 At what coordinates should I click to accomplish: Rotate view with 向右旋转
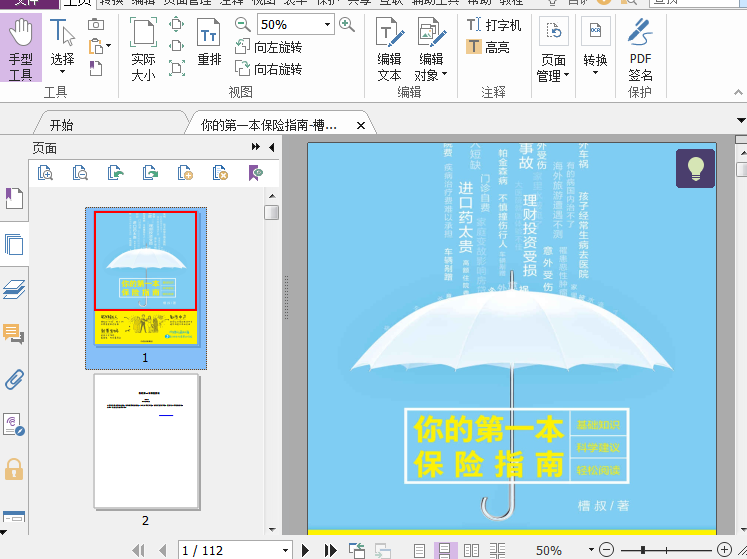(269, 69)
